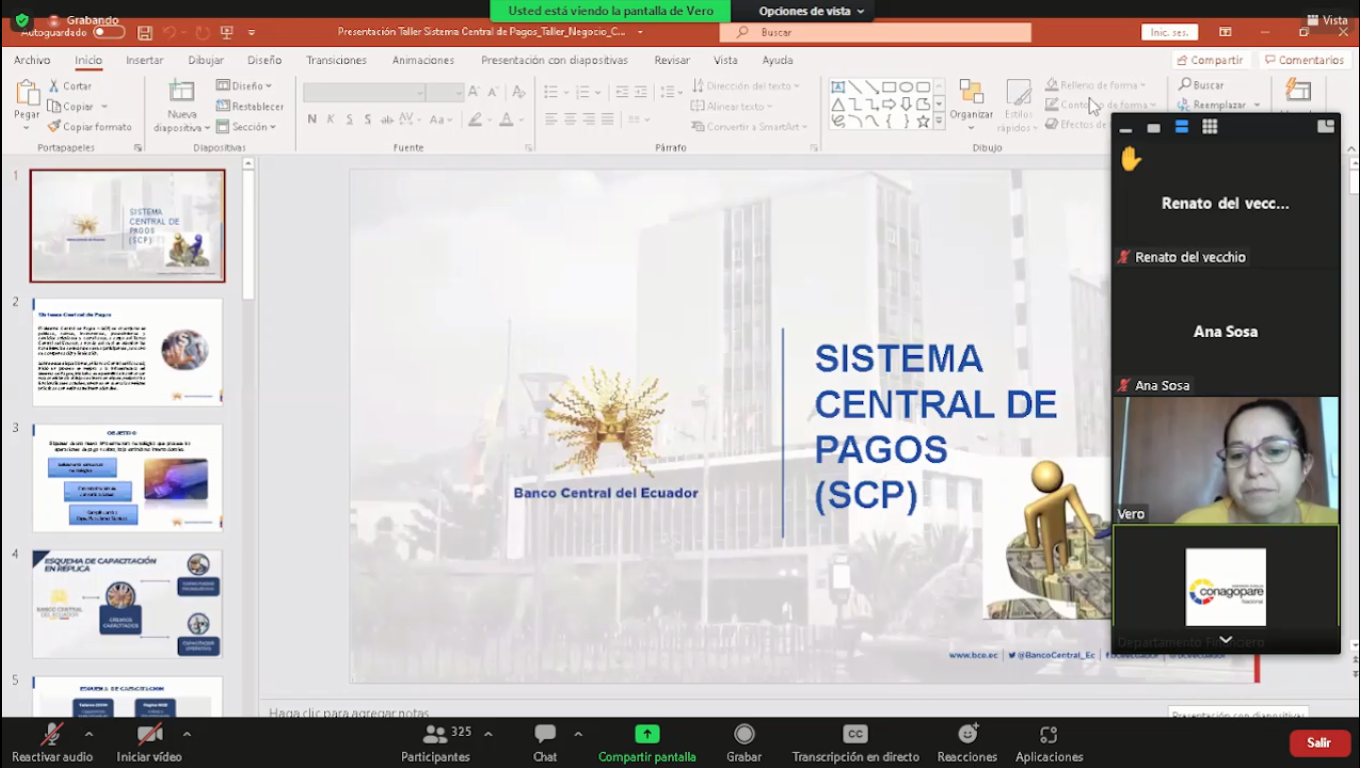1360x768 pixels.
Task: Open the Zoom Chat panel
Action: pos(545,742)
